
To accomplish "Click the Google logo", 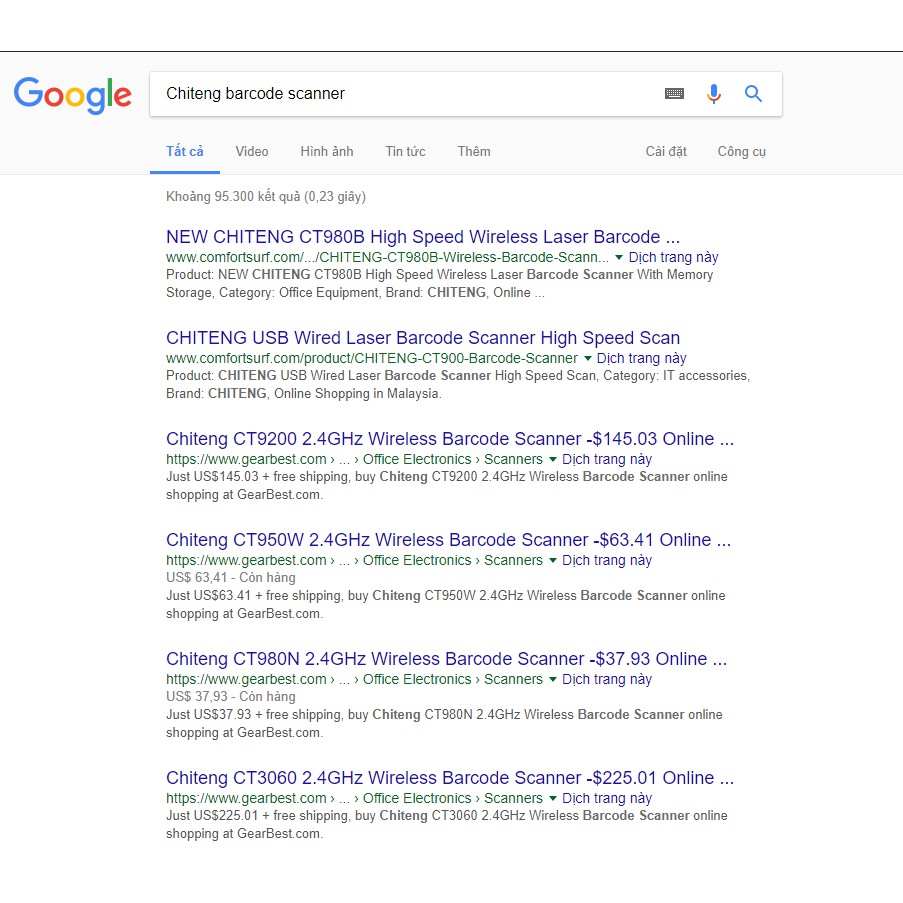I will pyautogui.click(x=72, y=94).
